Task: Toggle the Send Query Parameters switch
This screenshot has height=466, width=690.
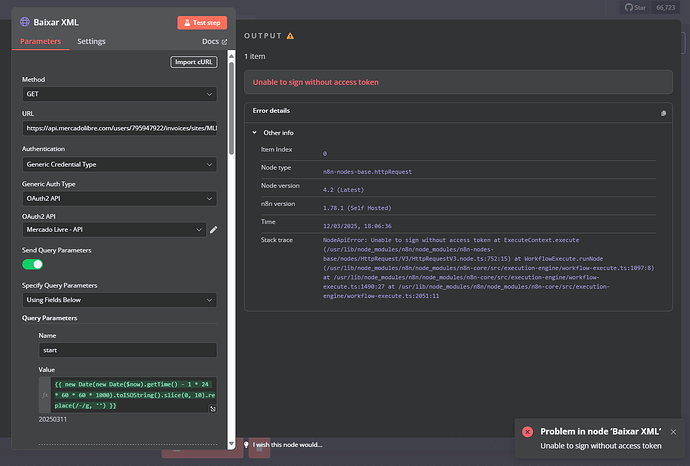Action: 33,264
